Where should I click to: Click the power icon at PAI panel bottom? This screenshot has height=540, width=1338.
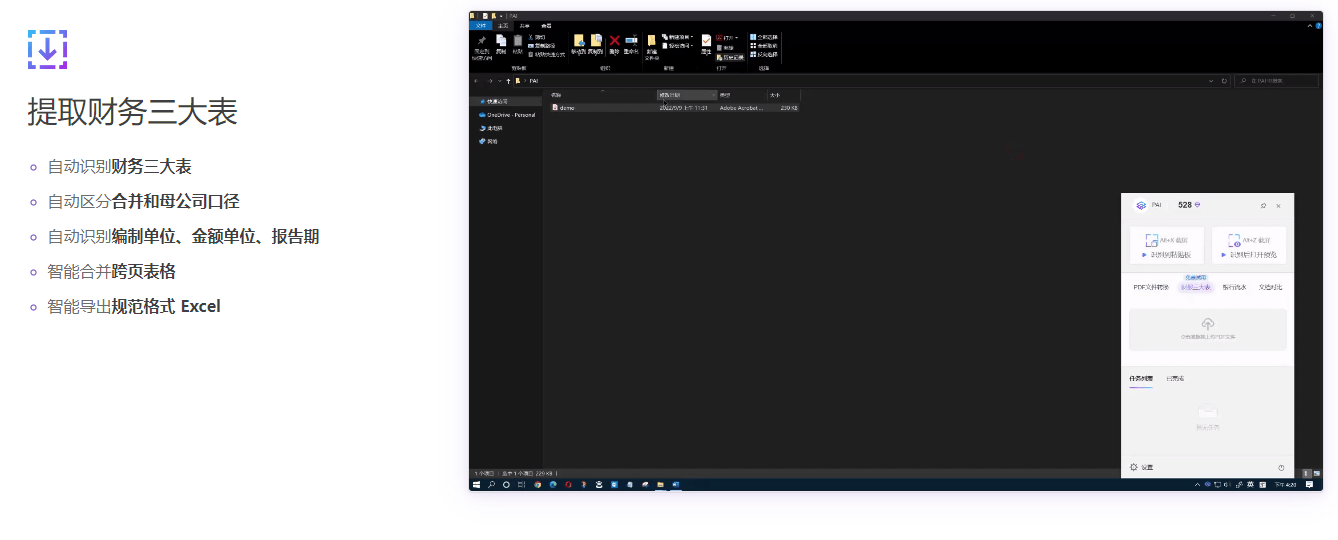click(1281, 467)
